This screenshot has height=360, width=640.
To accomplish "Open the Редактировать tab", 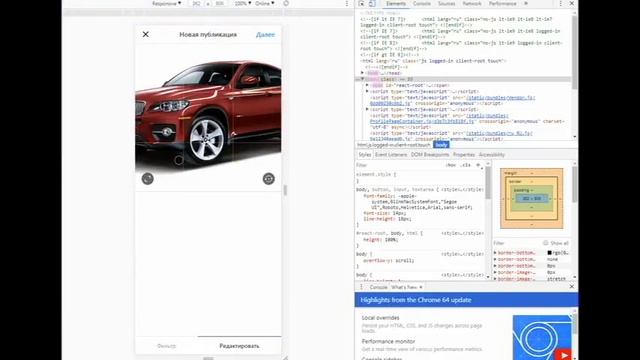I will click(240, 346).
